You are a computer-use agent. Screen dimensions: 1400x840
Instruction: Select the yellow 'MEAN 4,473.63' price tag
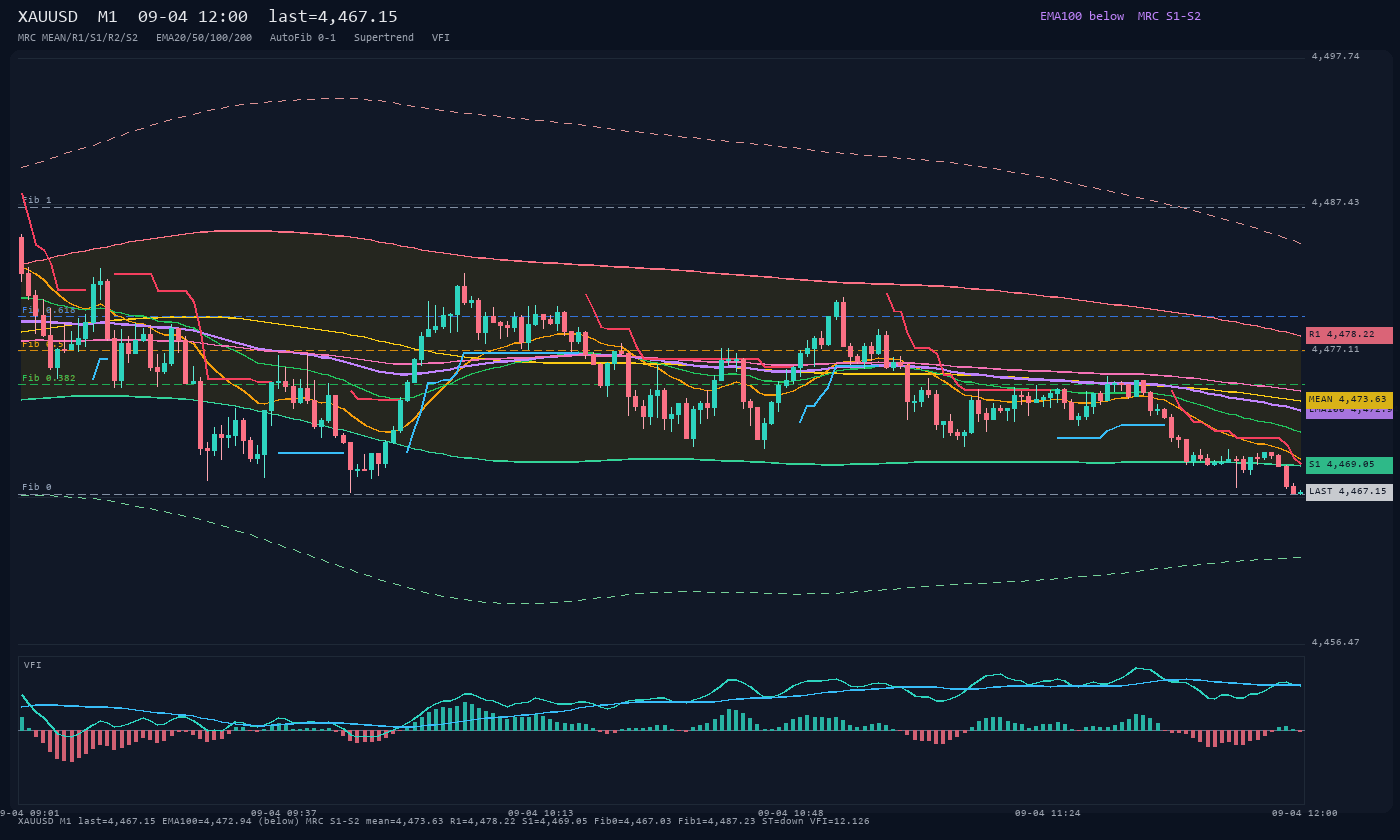[1349, 399]
